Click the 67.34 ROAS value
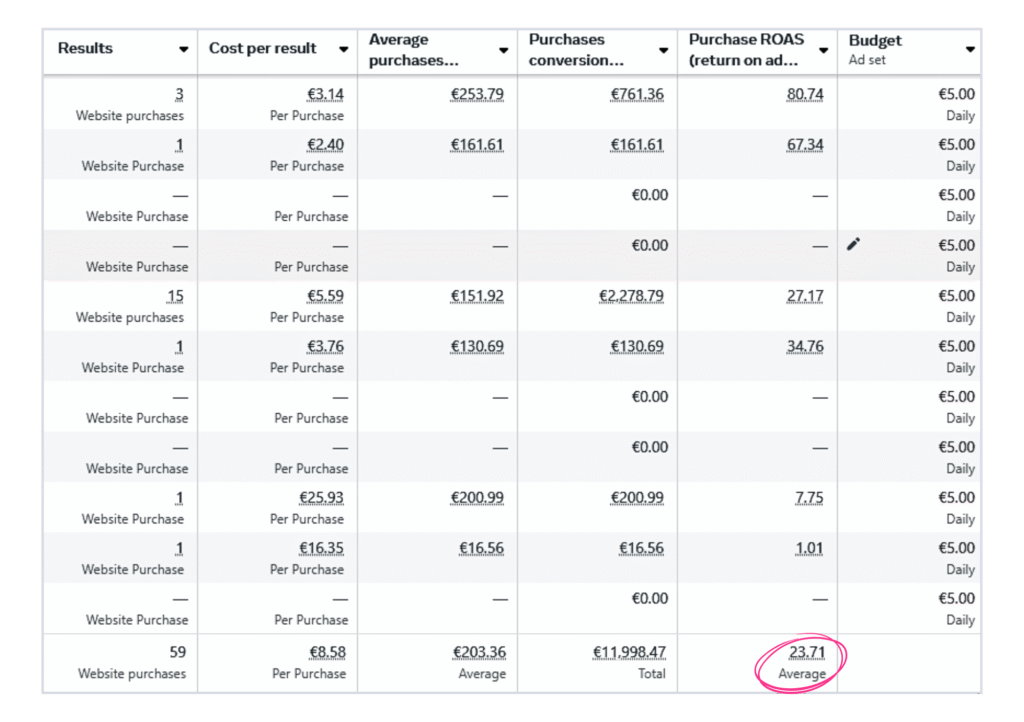 [805, 145]
